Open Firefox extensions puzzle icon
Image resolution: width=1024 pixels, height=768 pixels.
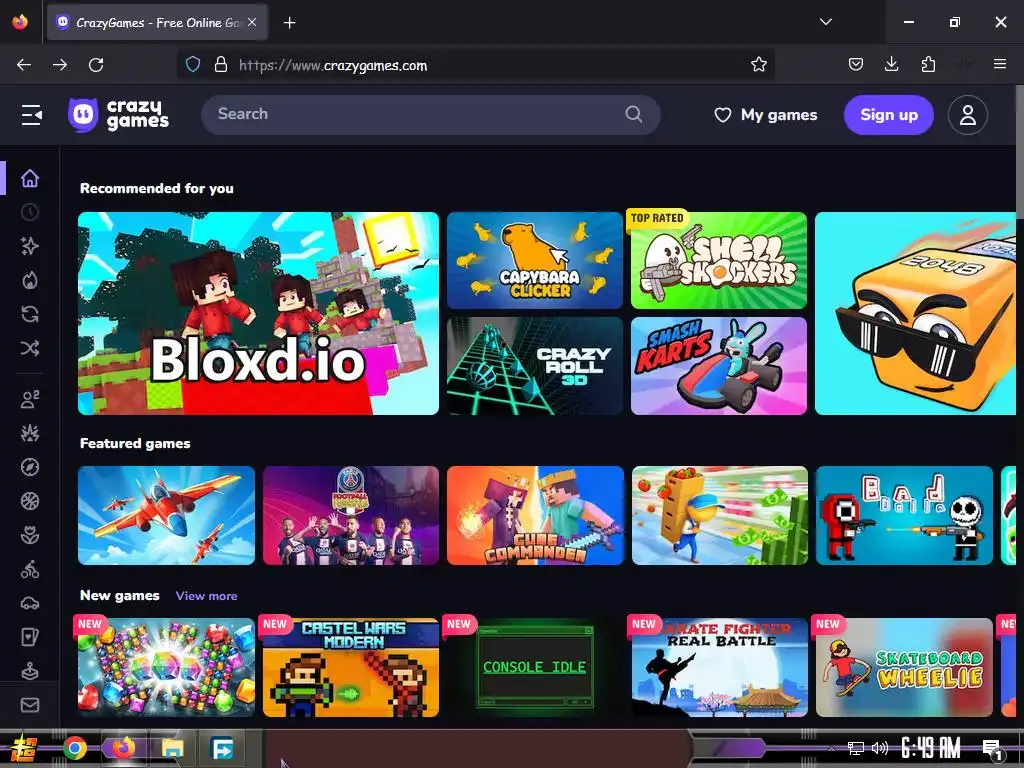928,65
